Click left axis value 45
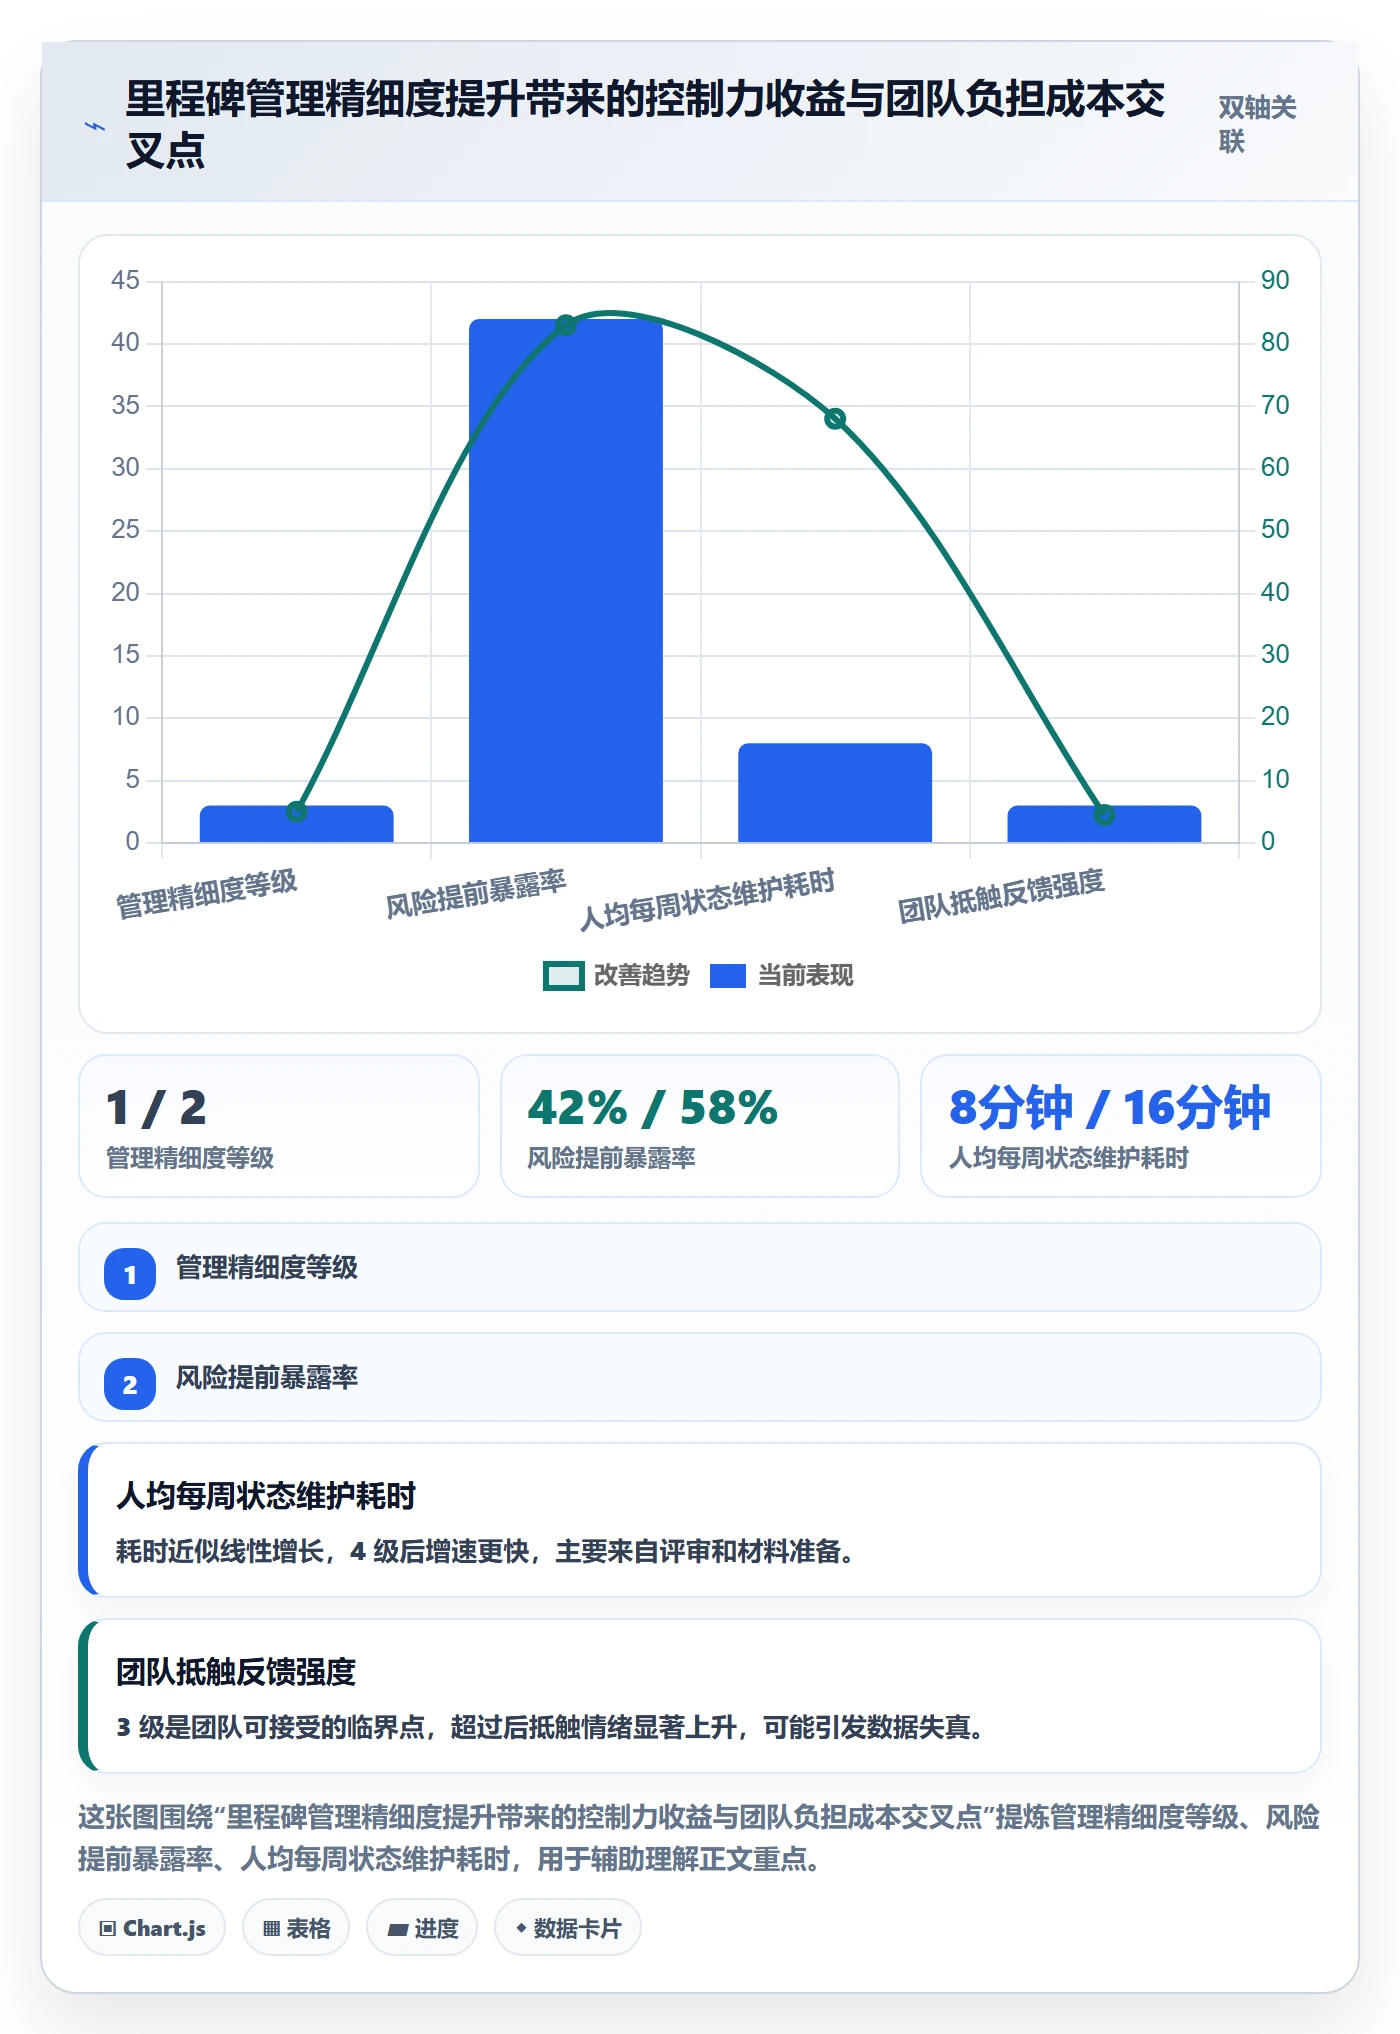 125,280
